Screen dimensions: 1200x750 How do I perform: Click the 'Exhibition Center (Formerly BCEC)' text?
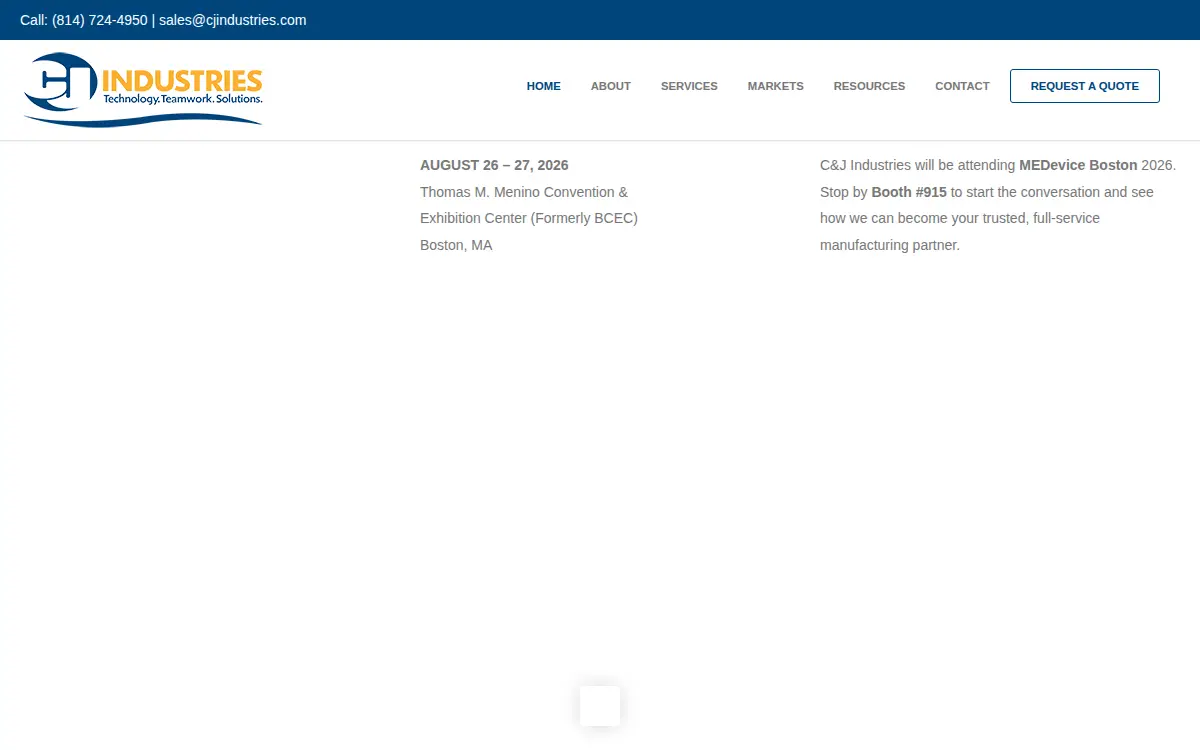click(x=529, y=218)
